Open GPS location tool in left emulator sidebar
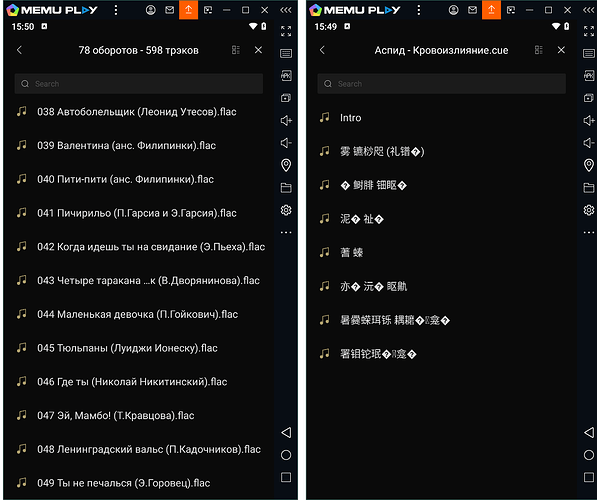 point(286,165)
